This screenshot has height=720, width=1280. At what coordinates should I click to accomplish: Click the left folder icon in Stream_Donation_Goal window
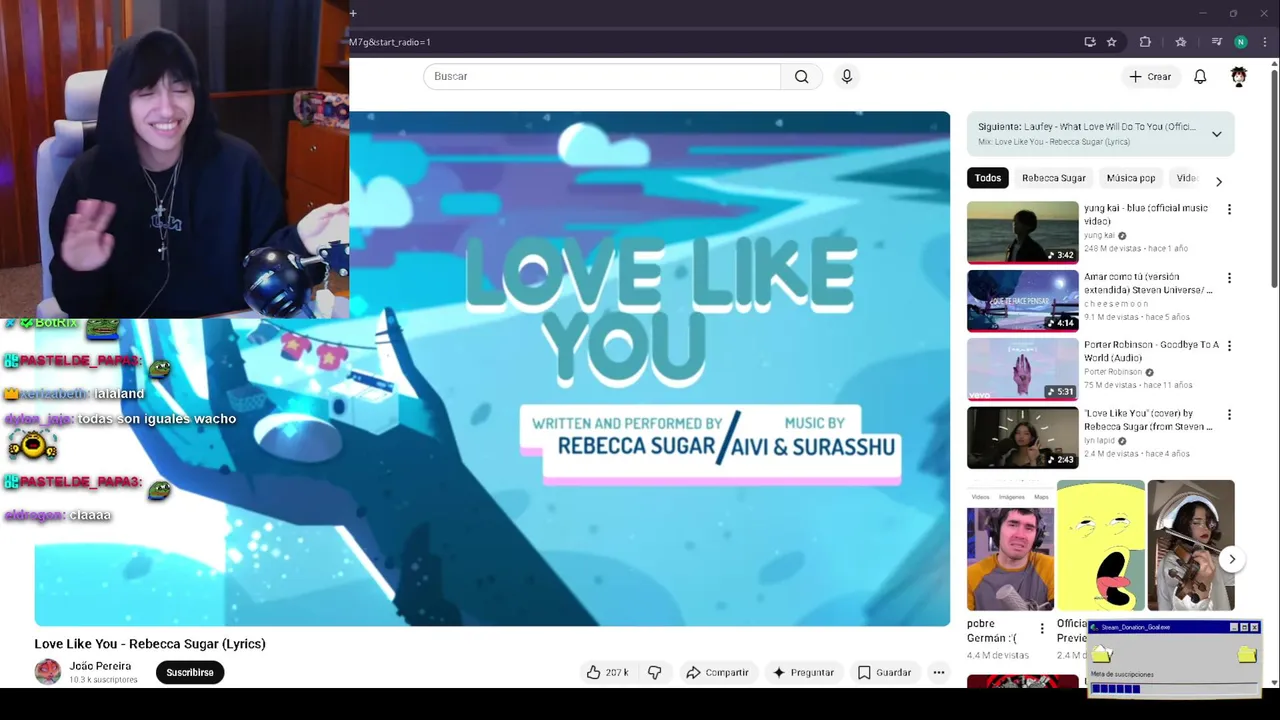pyautogui.click(x=1101, y=655)
